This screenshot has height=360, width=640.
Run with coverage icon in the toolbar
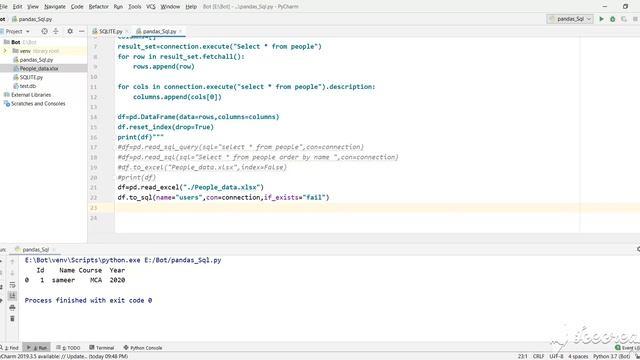[x=624, y=19]
